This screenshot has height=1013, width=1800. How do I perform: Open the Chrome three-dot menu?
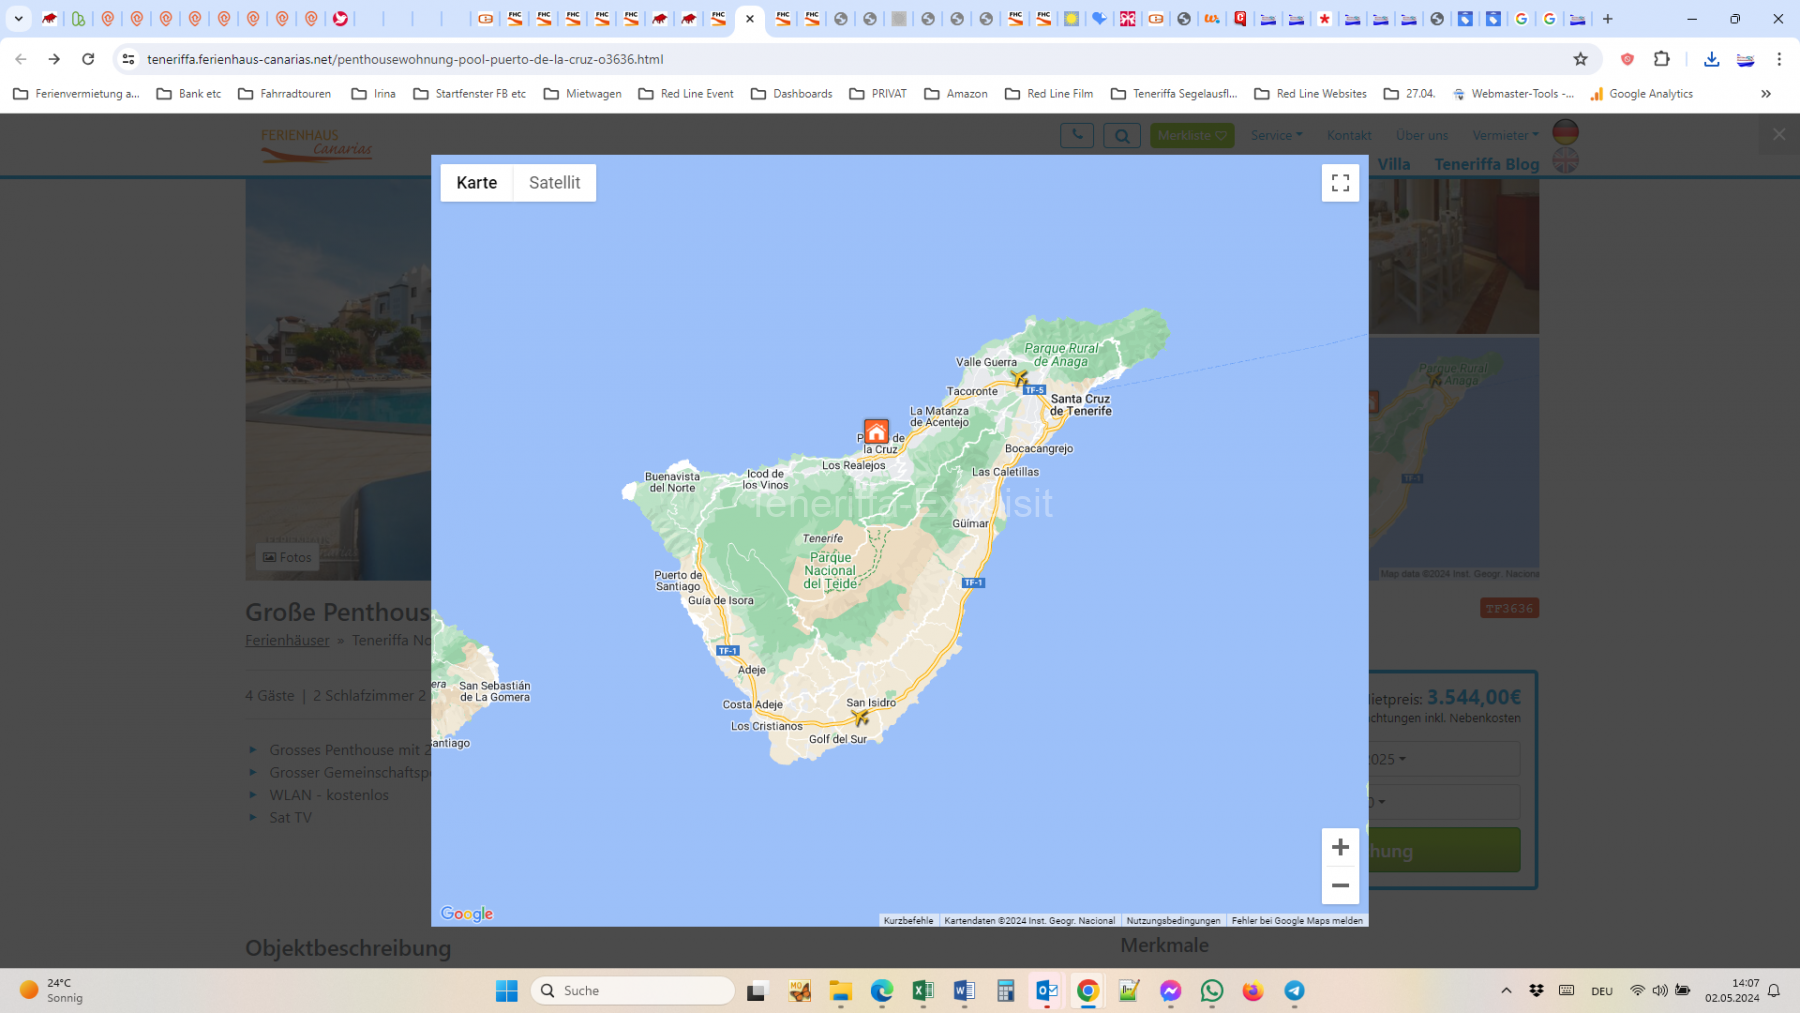pyautogui.click(x=1779, y=59)
